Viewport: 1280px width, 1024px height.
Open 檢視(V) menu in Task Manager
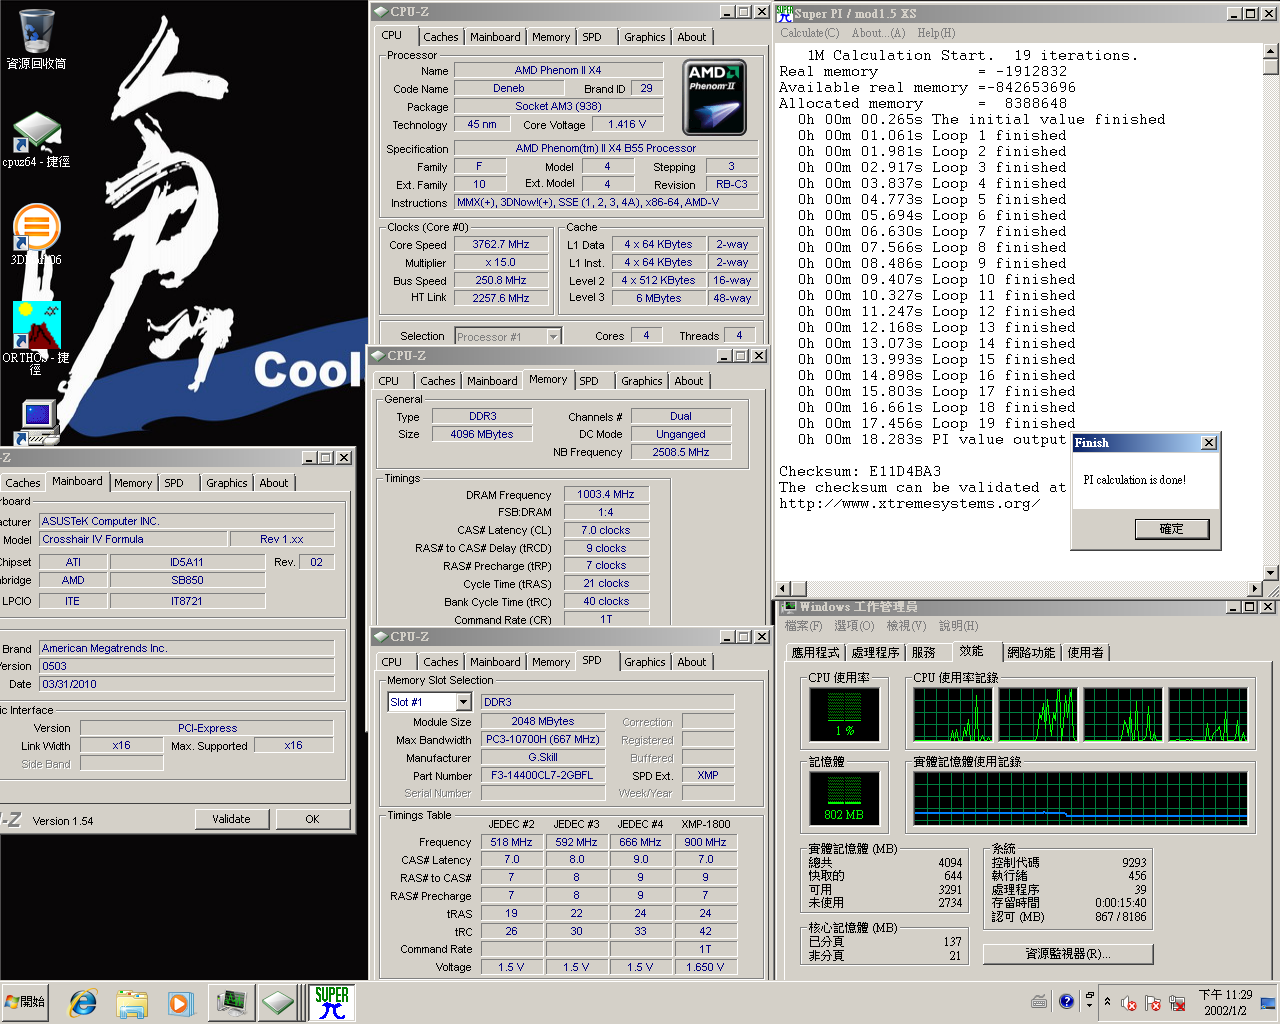[906, 626]
